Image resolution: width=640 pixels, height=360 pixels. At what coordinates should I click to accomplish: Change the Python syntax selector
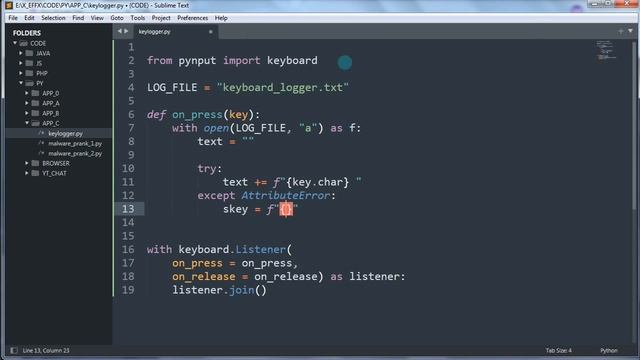tap(609, 350)
